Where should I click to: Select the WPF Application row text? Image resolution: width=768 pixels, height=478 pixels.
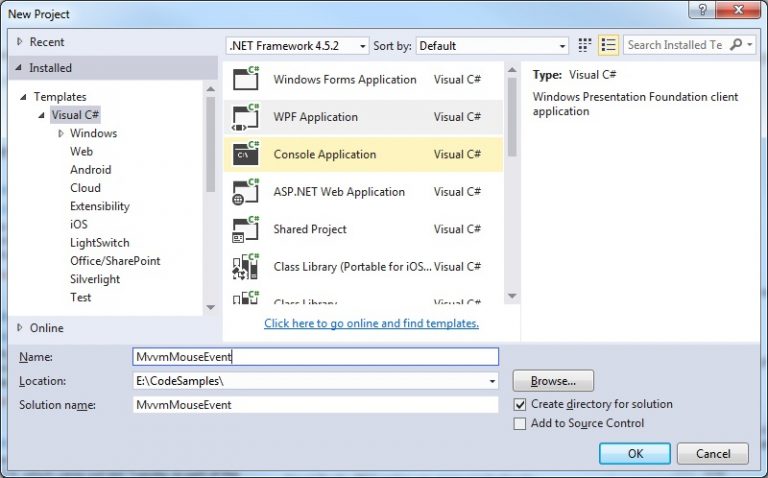click(x=315, y=117)
